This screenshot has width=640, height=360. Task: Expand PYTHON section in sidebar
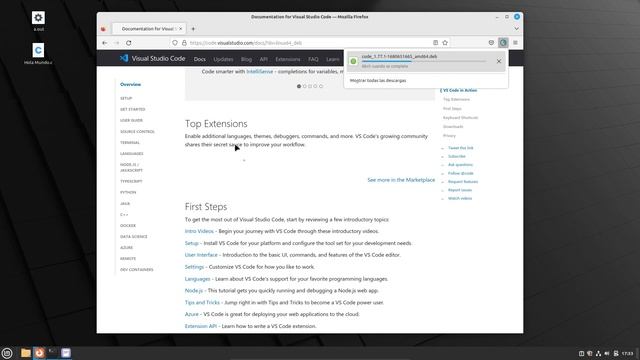[x=128, y=192]
